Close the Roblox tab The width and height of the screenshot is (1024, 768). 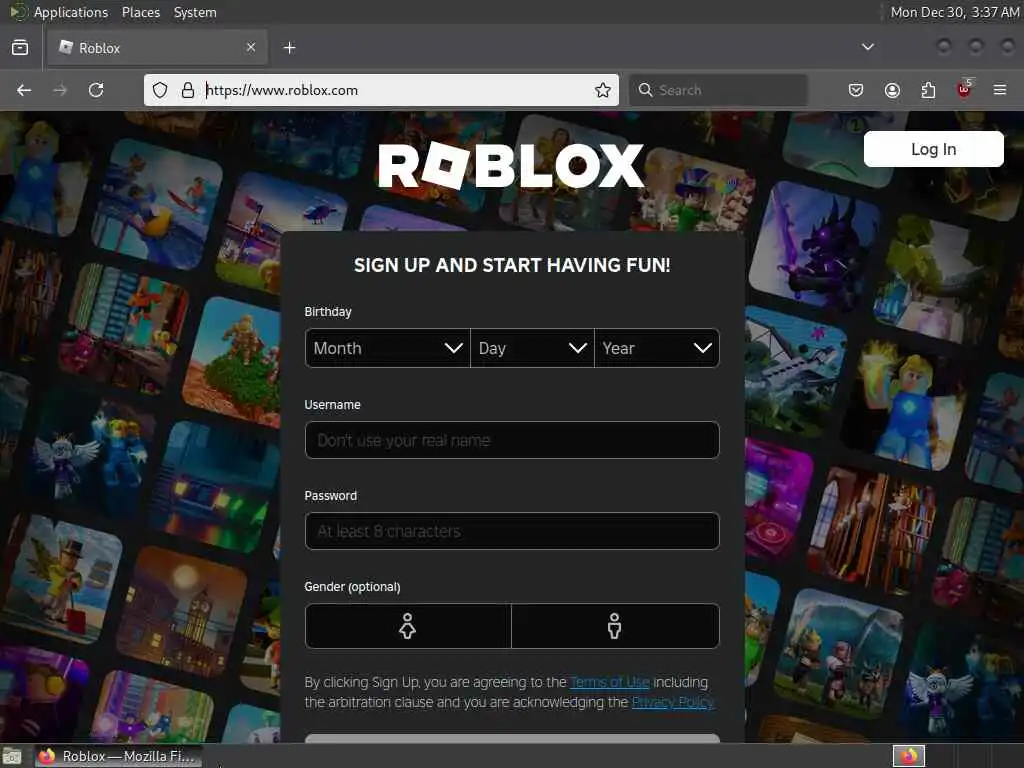tap(251, 47)
